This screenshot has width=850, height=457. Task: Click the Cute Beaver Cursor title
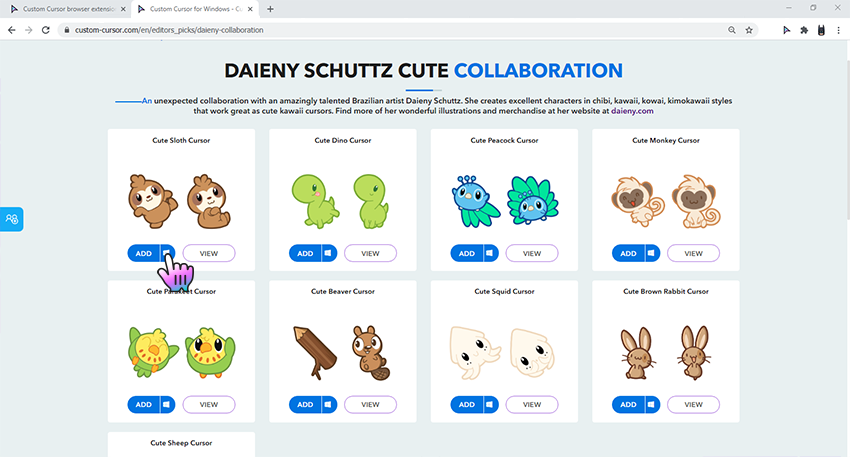pyautogui.click(x=343, y=291)
